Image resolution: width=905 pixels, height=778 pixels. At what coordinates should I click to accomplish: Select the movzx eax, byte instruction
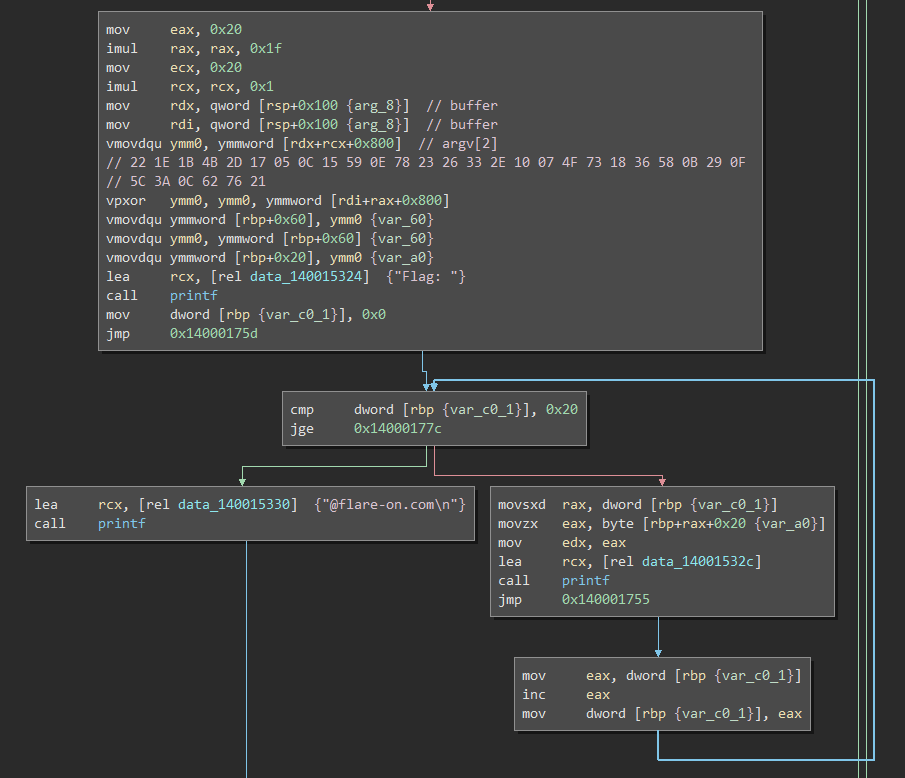[x=662, y=523]
